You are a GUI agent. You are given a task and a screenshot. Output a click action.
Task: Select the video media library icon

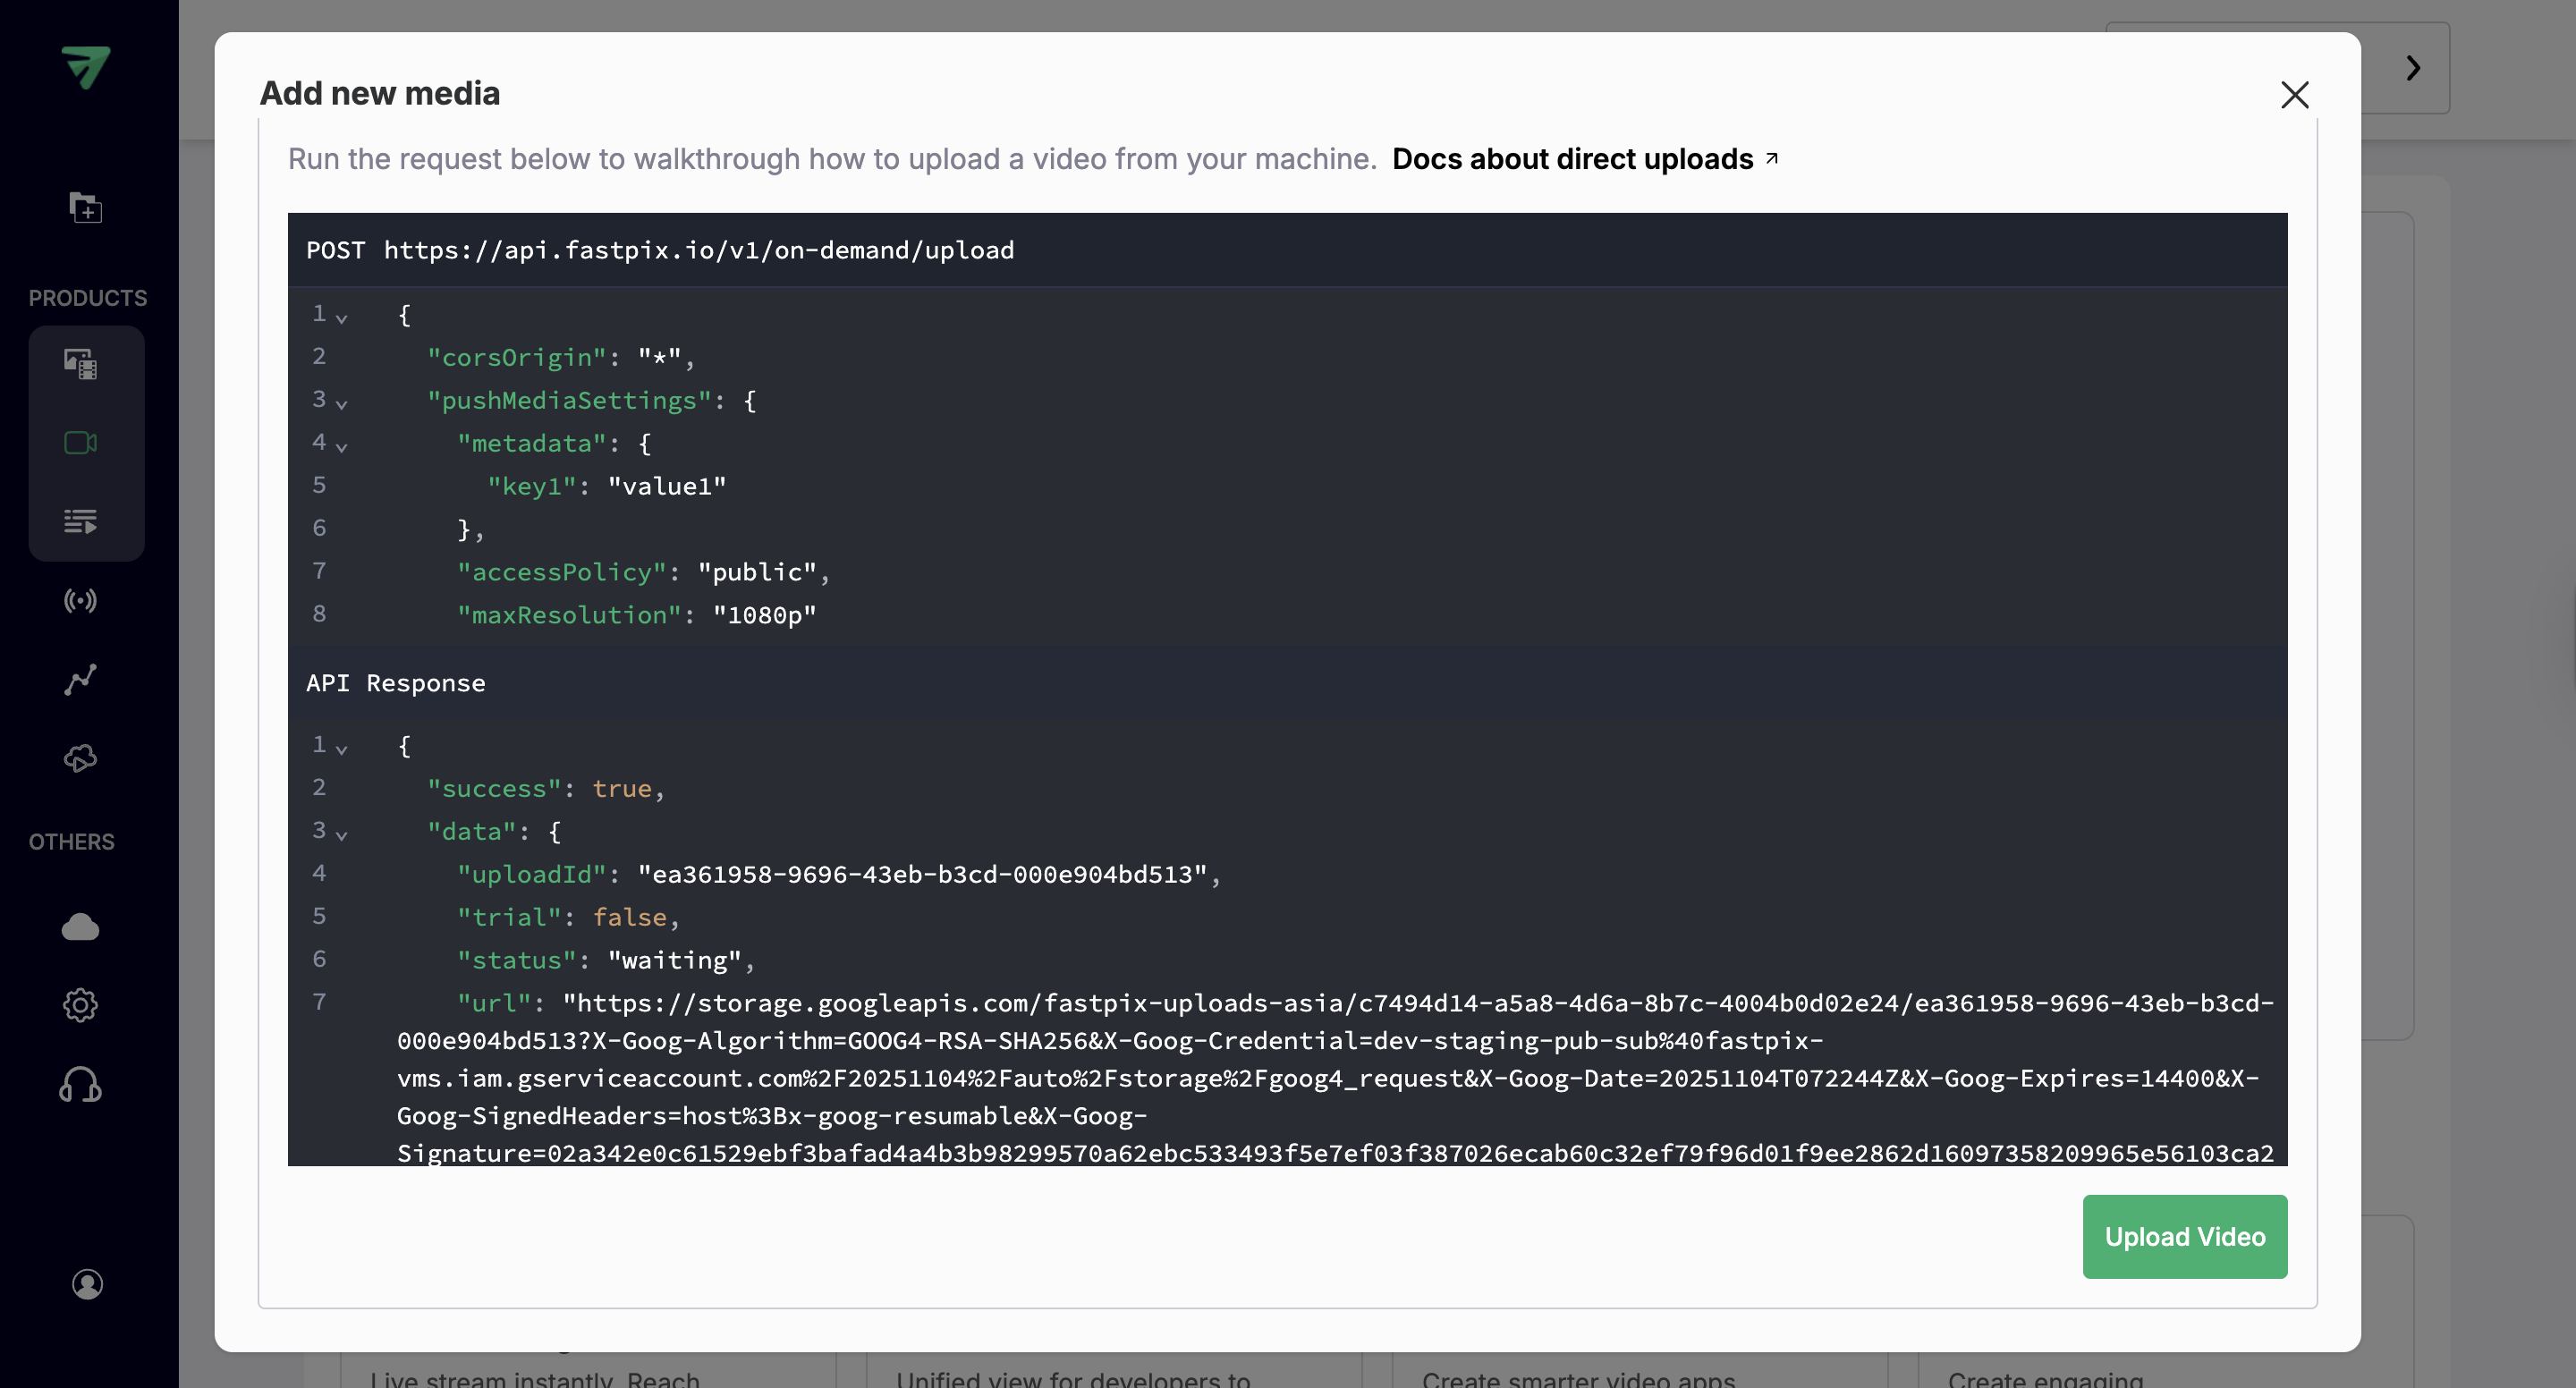(x=81, y=364)
